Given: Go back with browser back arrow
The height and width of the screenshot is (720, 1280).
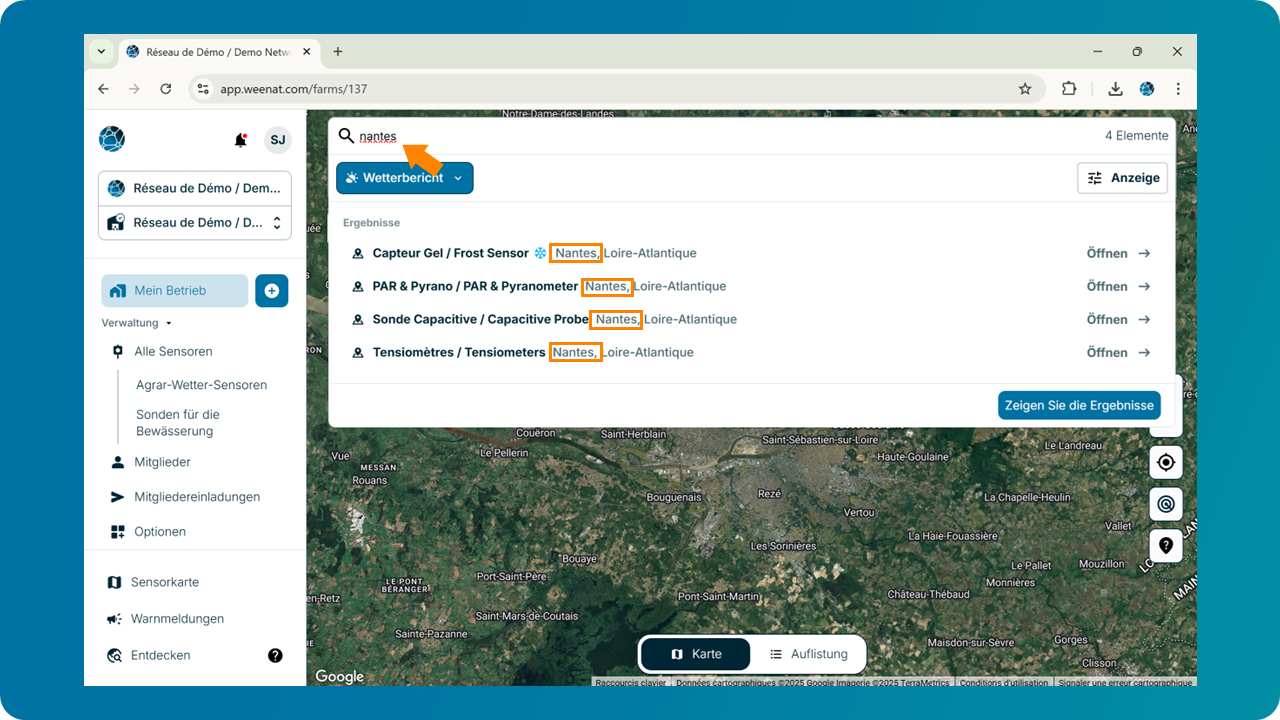Looking at the screenshot, I should pyautogui.click(x=103, y=89).
